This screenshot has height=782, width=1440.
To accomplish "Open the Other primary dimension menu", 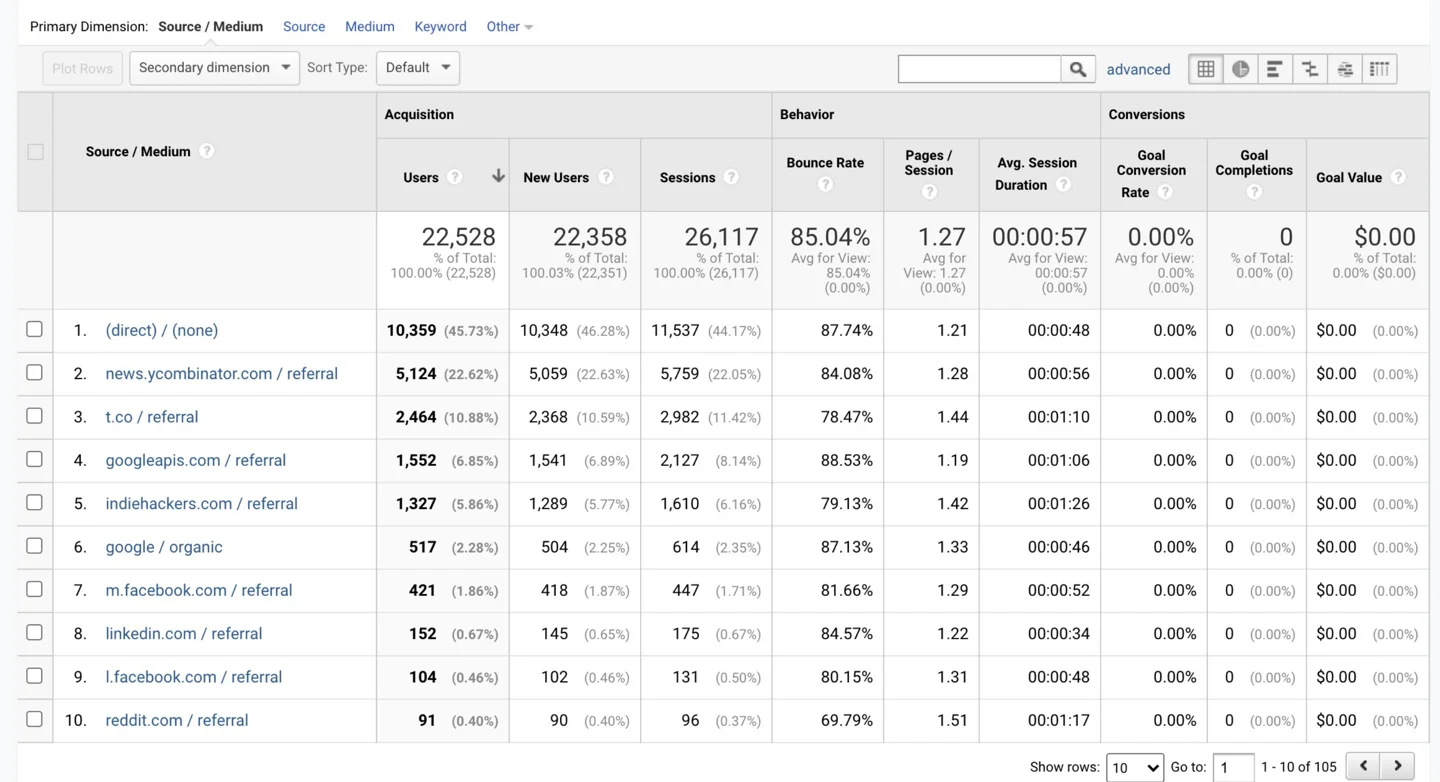I will (509, 27).
